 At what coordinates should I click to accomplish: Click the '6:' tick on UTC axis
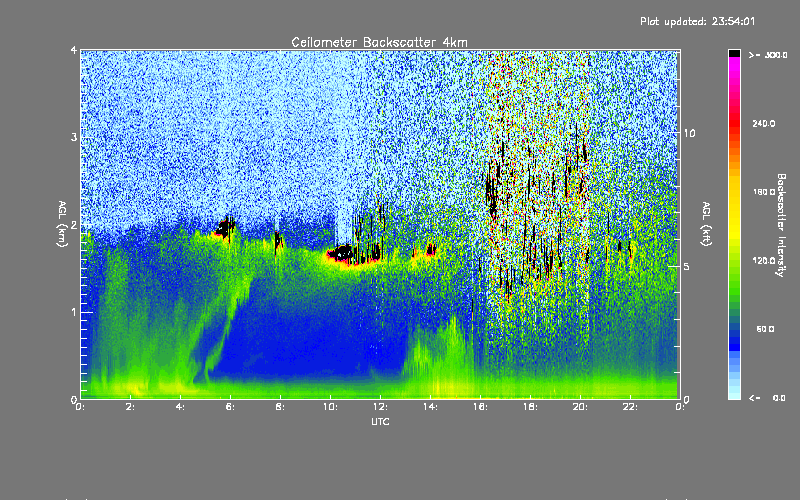pos(230,407)
